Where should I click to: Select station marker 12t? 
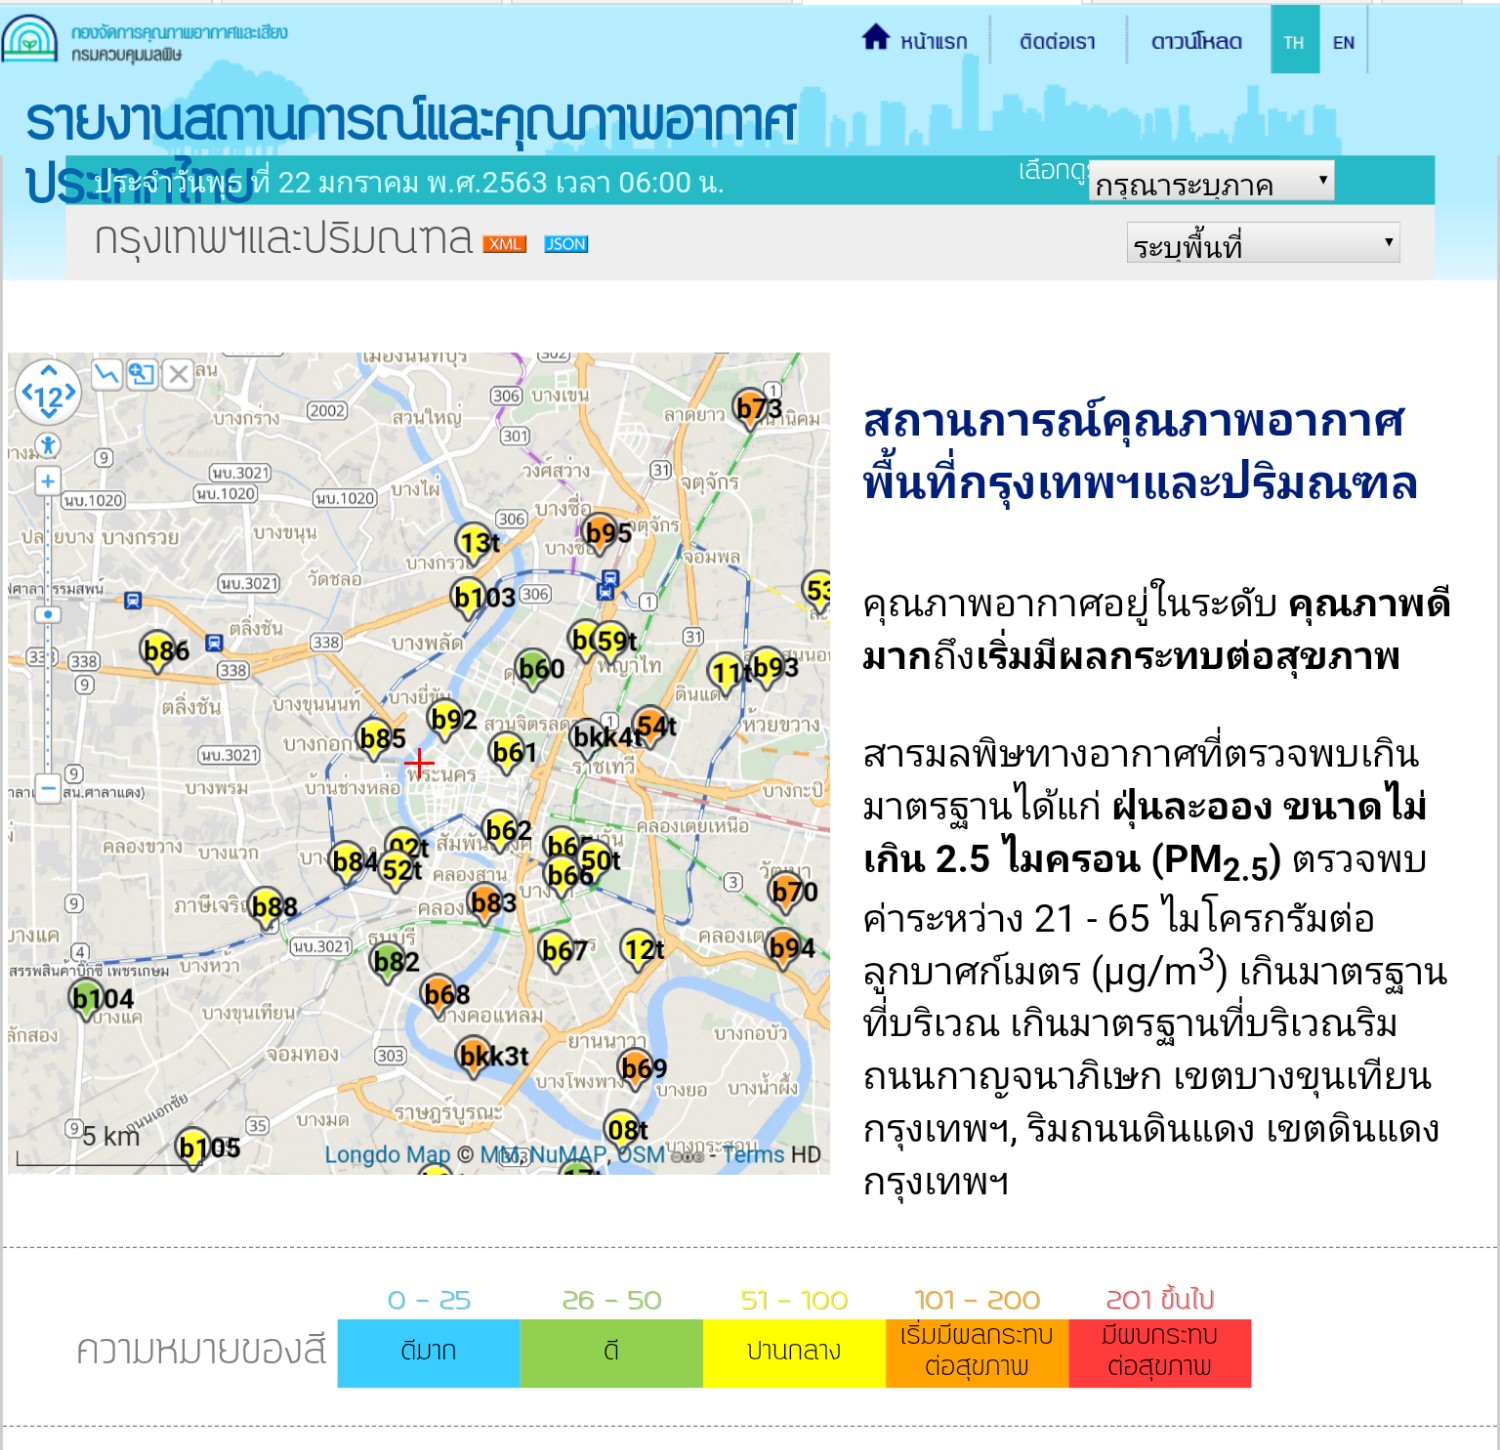640,948
